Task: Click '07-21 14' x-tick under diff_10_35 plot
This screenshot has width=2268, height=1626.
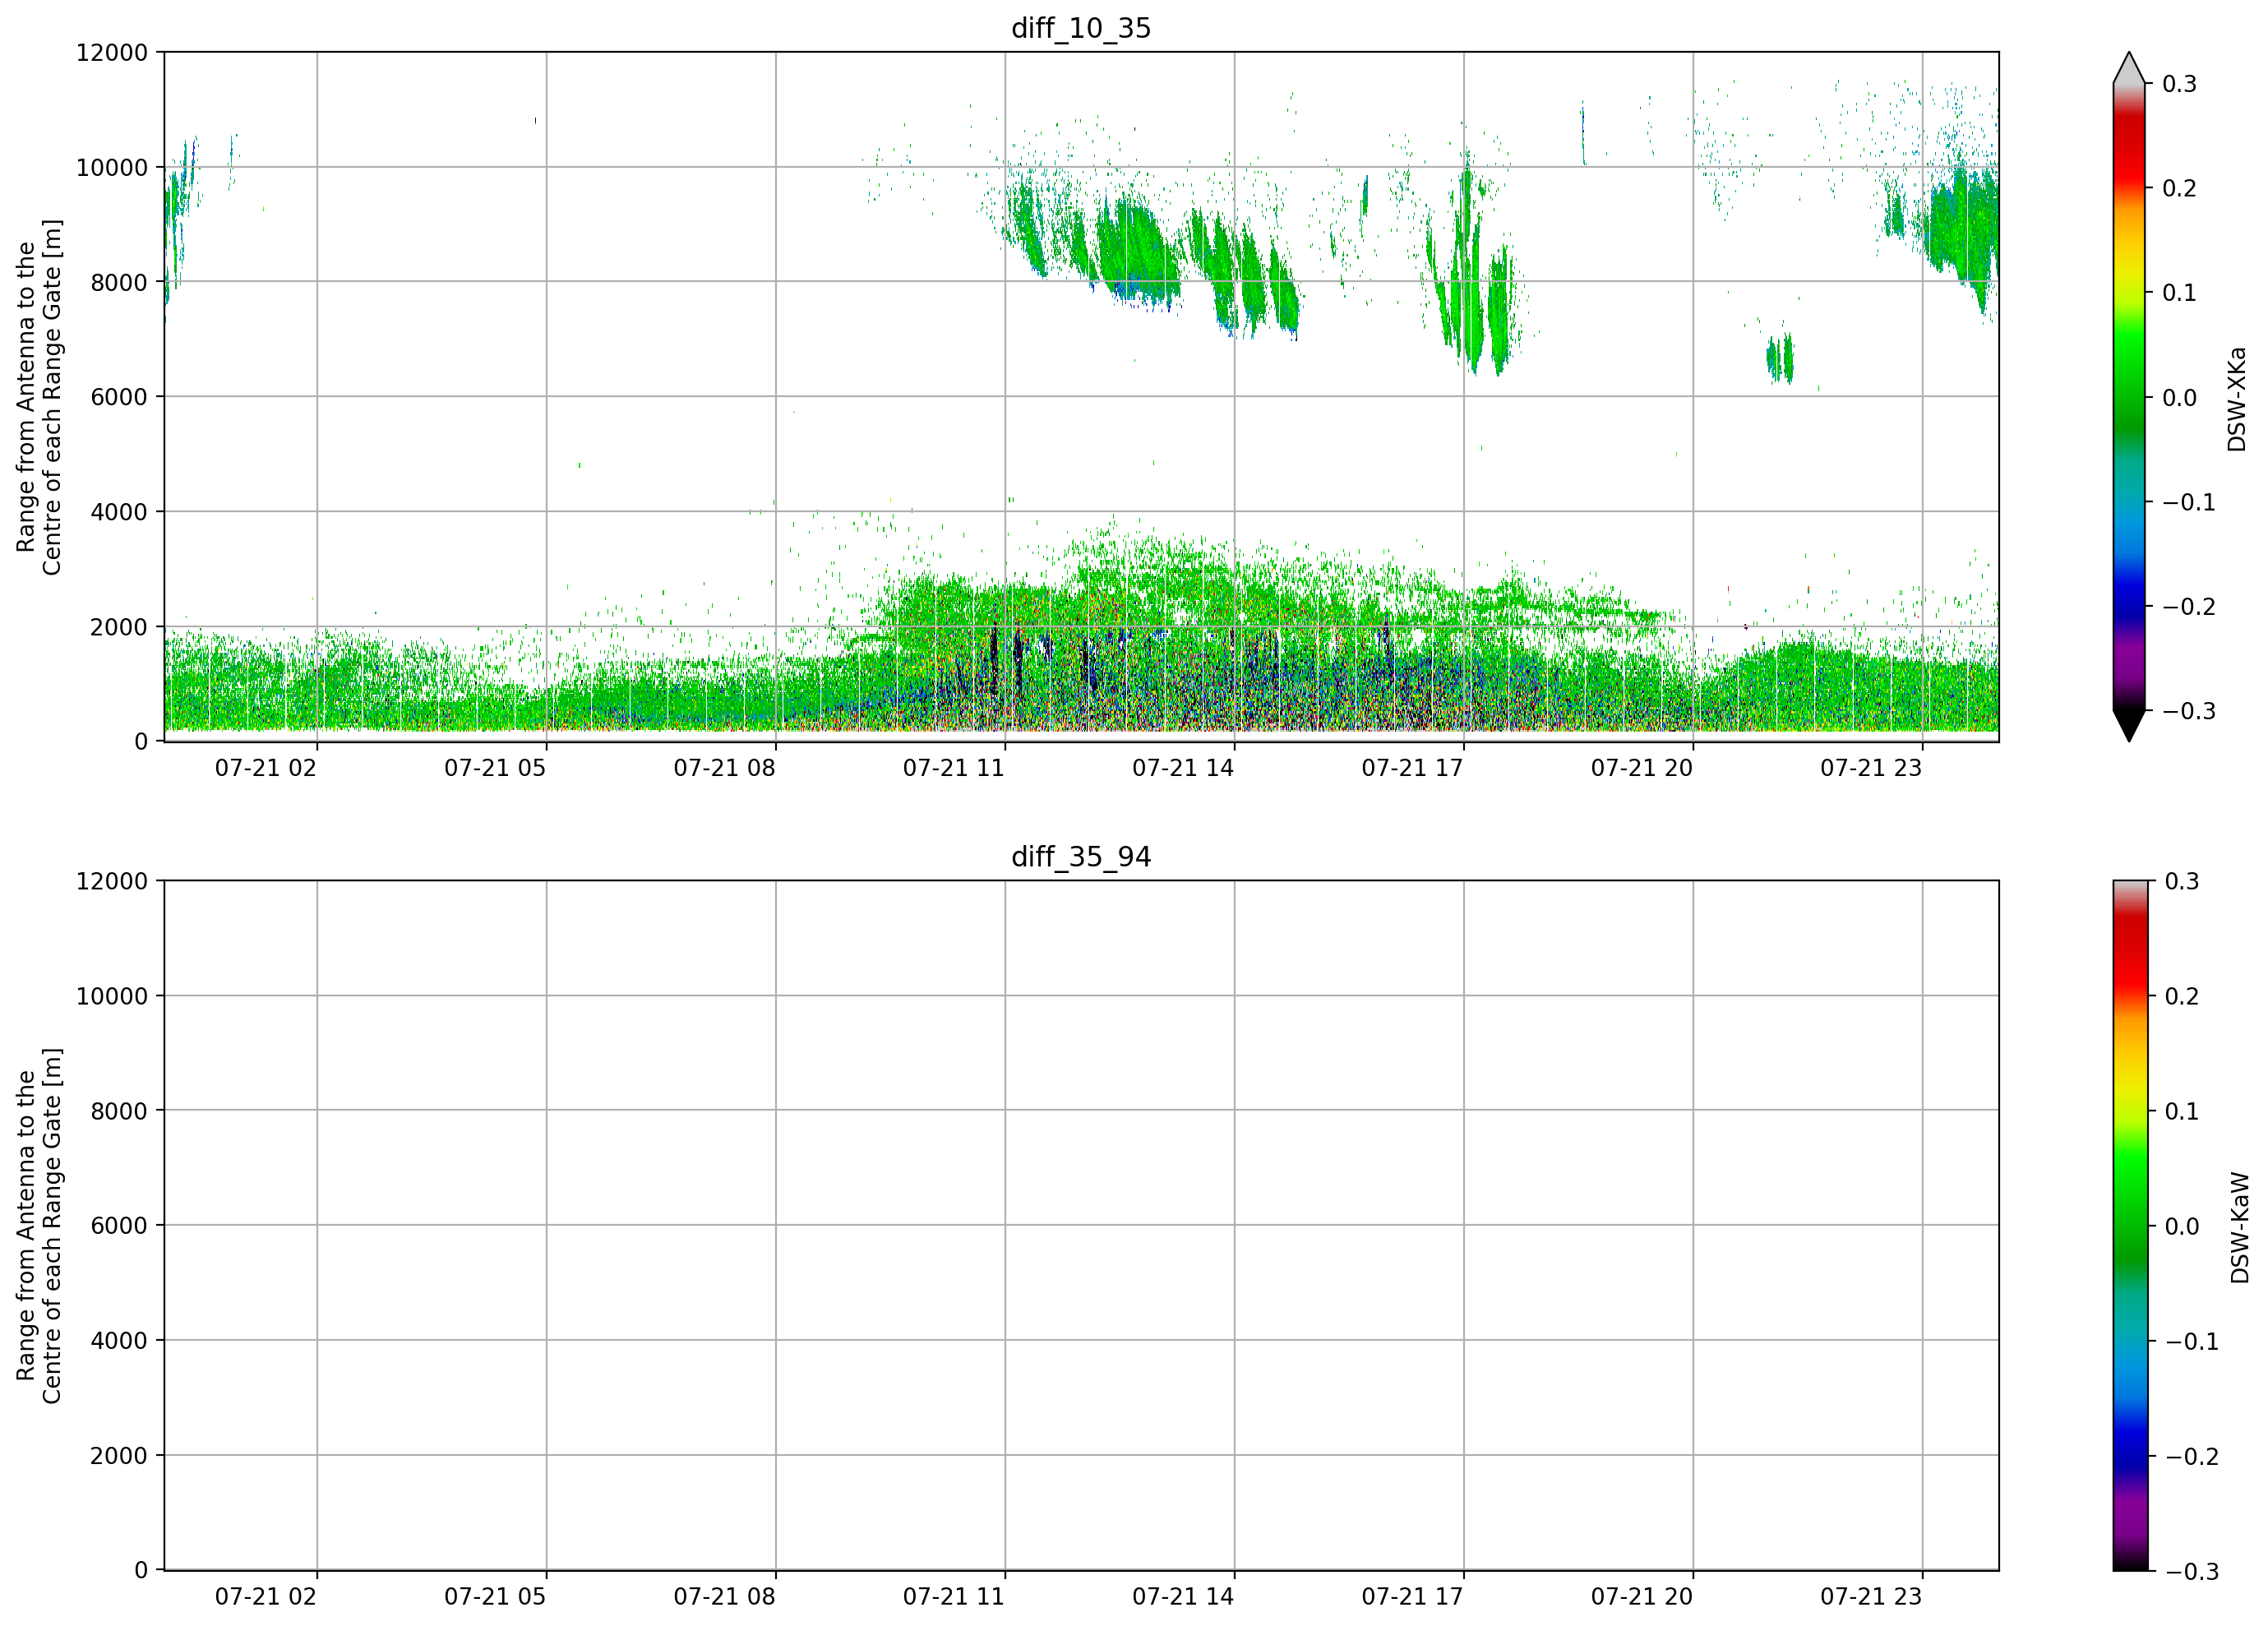Action: [x=1183, y=768]
